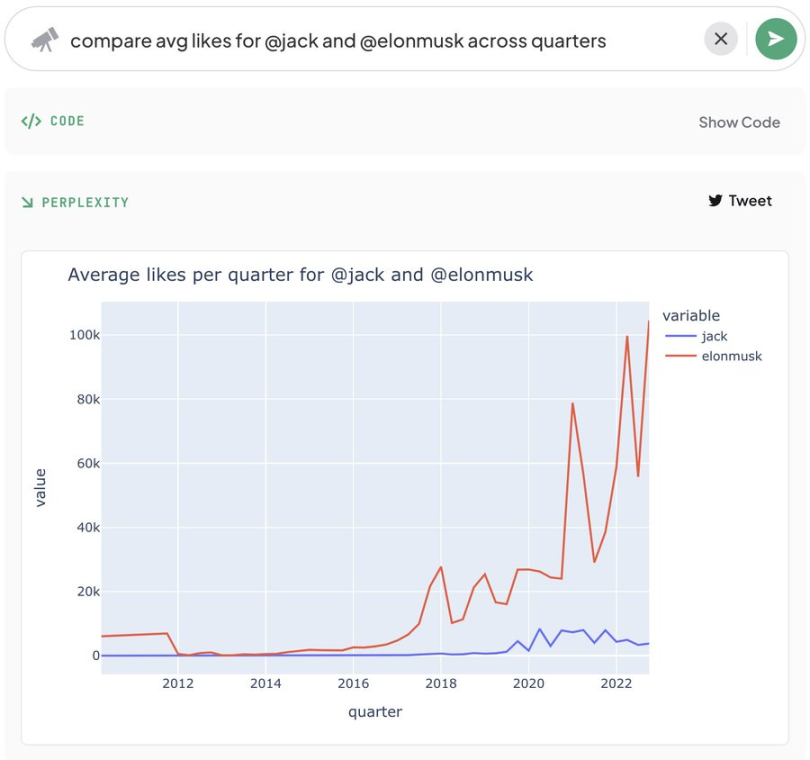The width and height of the screenshot is (810, 760).
Task: Click the telescope icon in search bar
Action: tap(44, 40)
